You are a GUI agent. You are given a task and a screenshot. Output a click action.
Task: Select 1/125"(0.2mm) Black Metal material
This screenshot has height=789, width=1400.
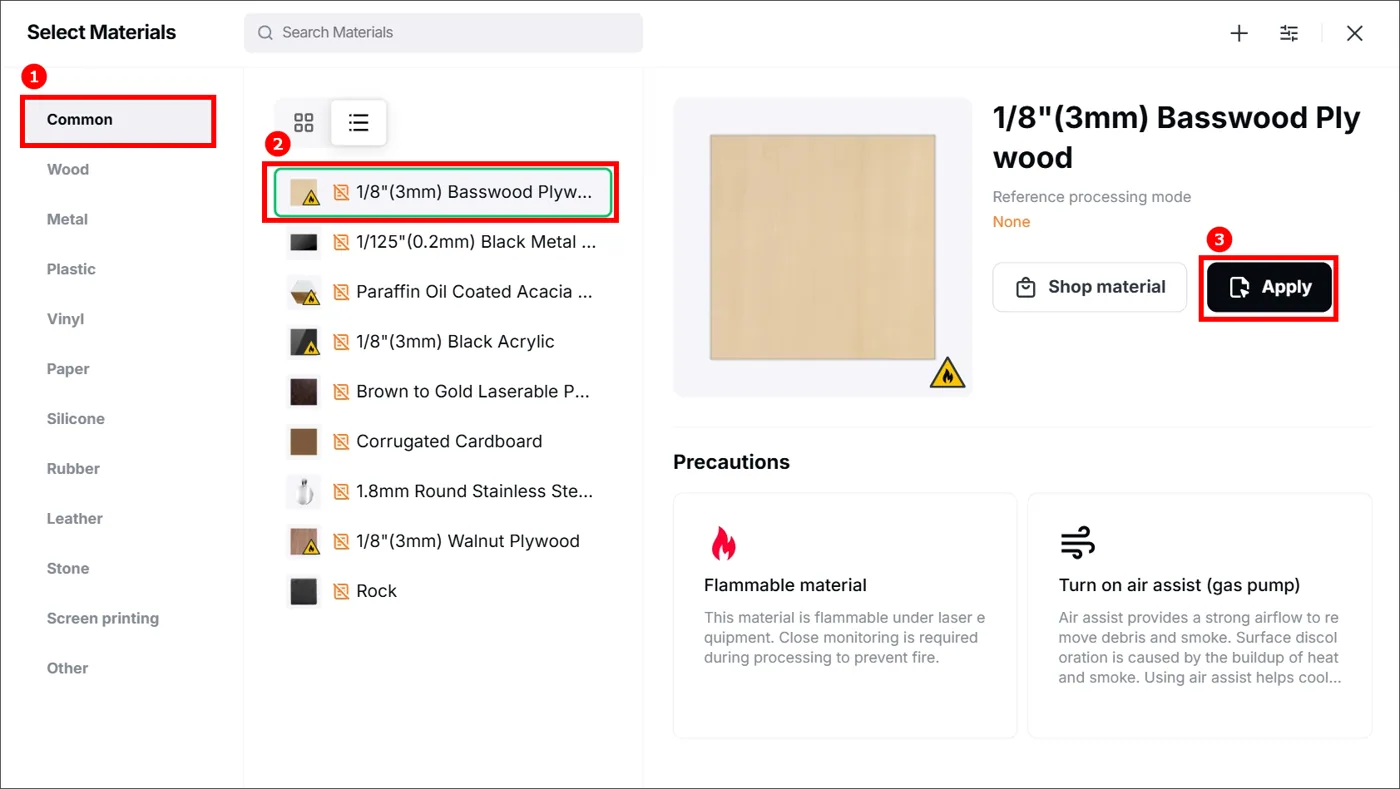[x=442, y=242]
